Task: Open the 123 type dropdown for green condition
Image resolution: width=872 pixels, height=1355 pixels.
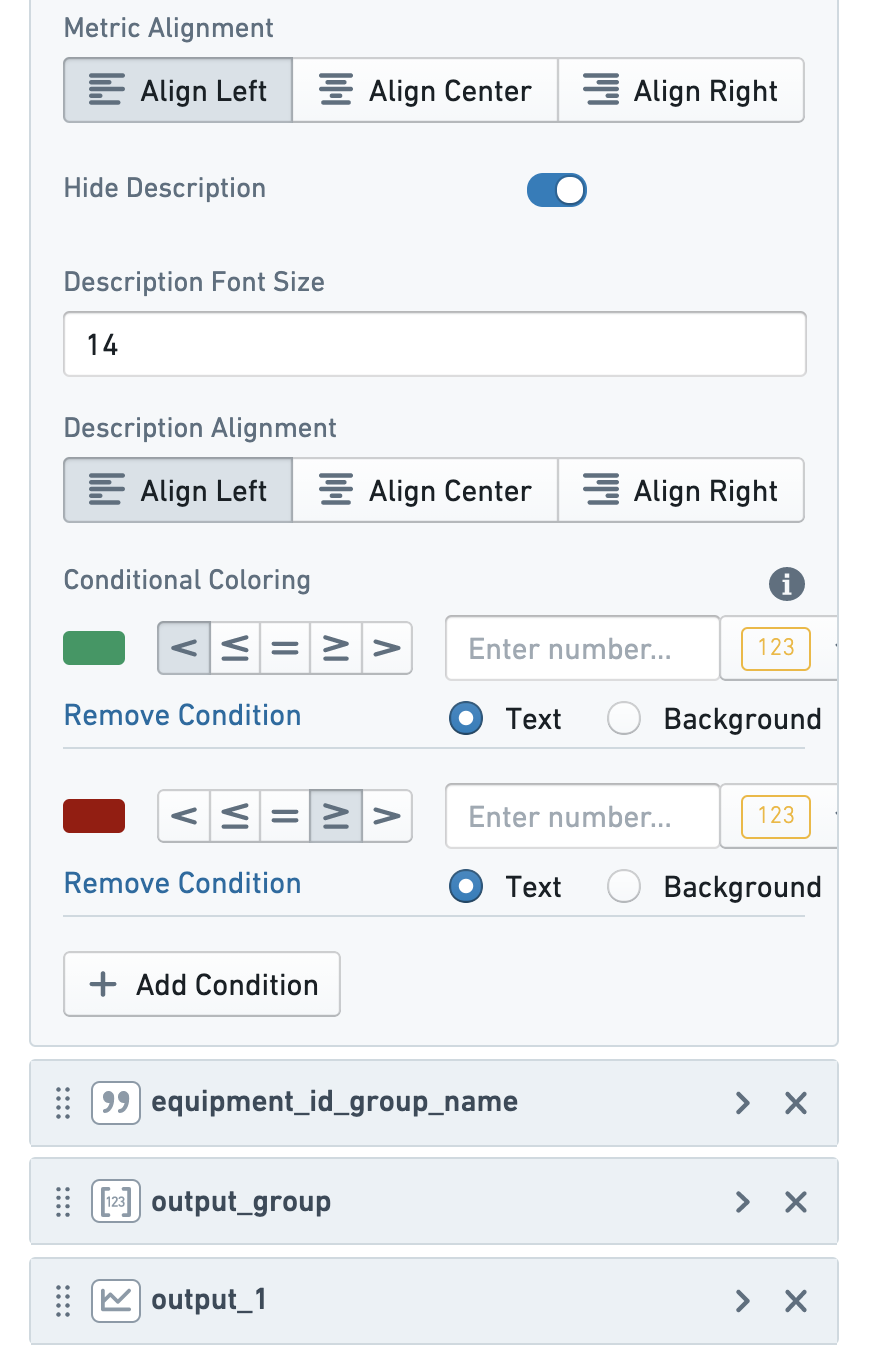Action: [x=780, y=648]
